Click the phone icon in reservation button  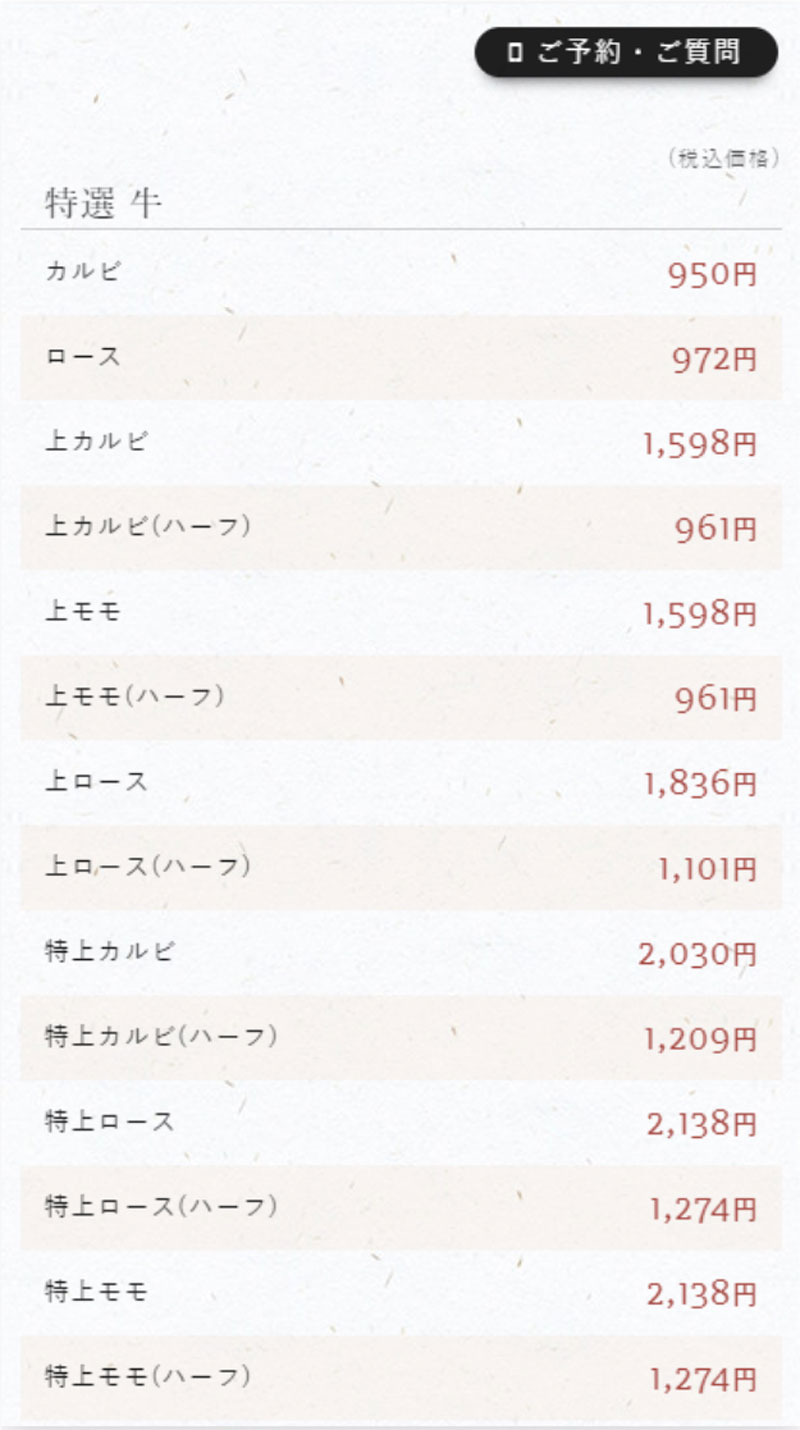[x=515, y=52]
